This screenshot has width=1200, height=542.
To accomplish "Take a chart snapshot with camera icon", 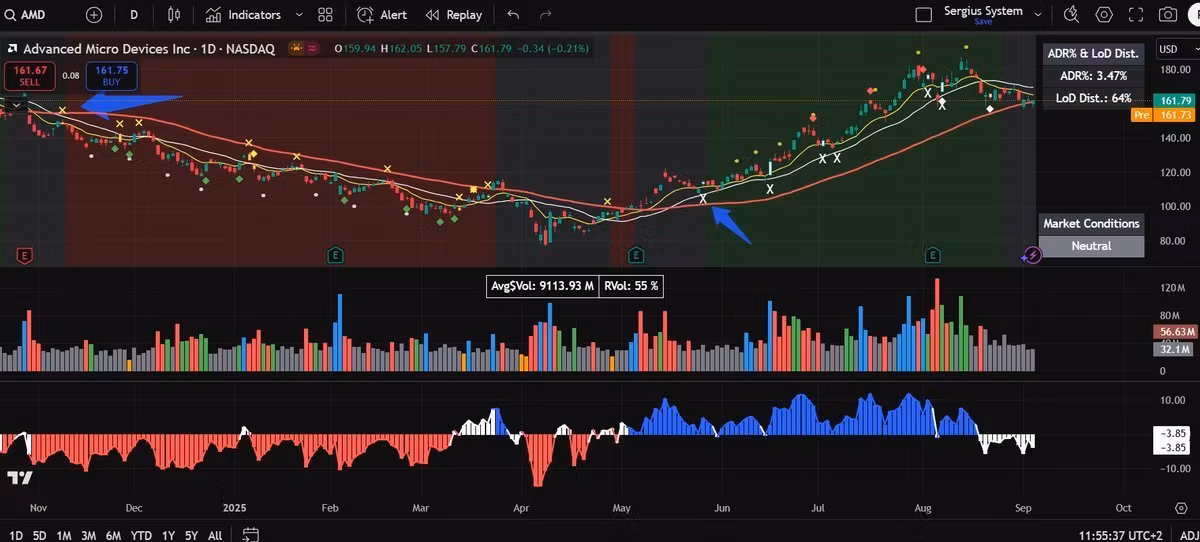I will [1167, 15].
